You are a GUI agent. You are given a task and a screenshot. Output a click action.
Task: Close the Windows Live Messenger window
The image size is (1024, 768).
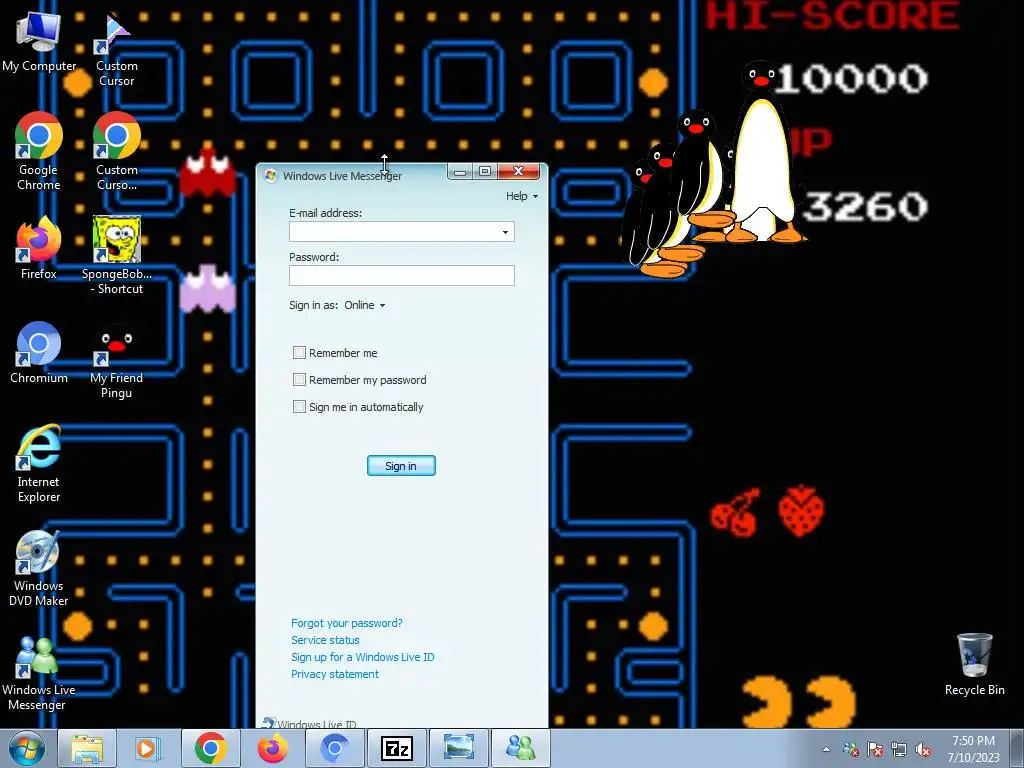(x=519, y=171)
